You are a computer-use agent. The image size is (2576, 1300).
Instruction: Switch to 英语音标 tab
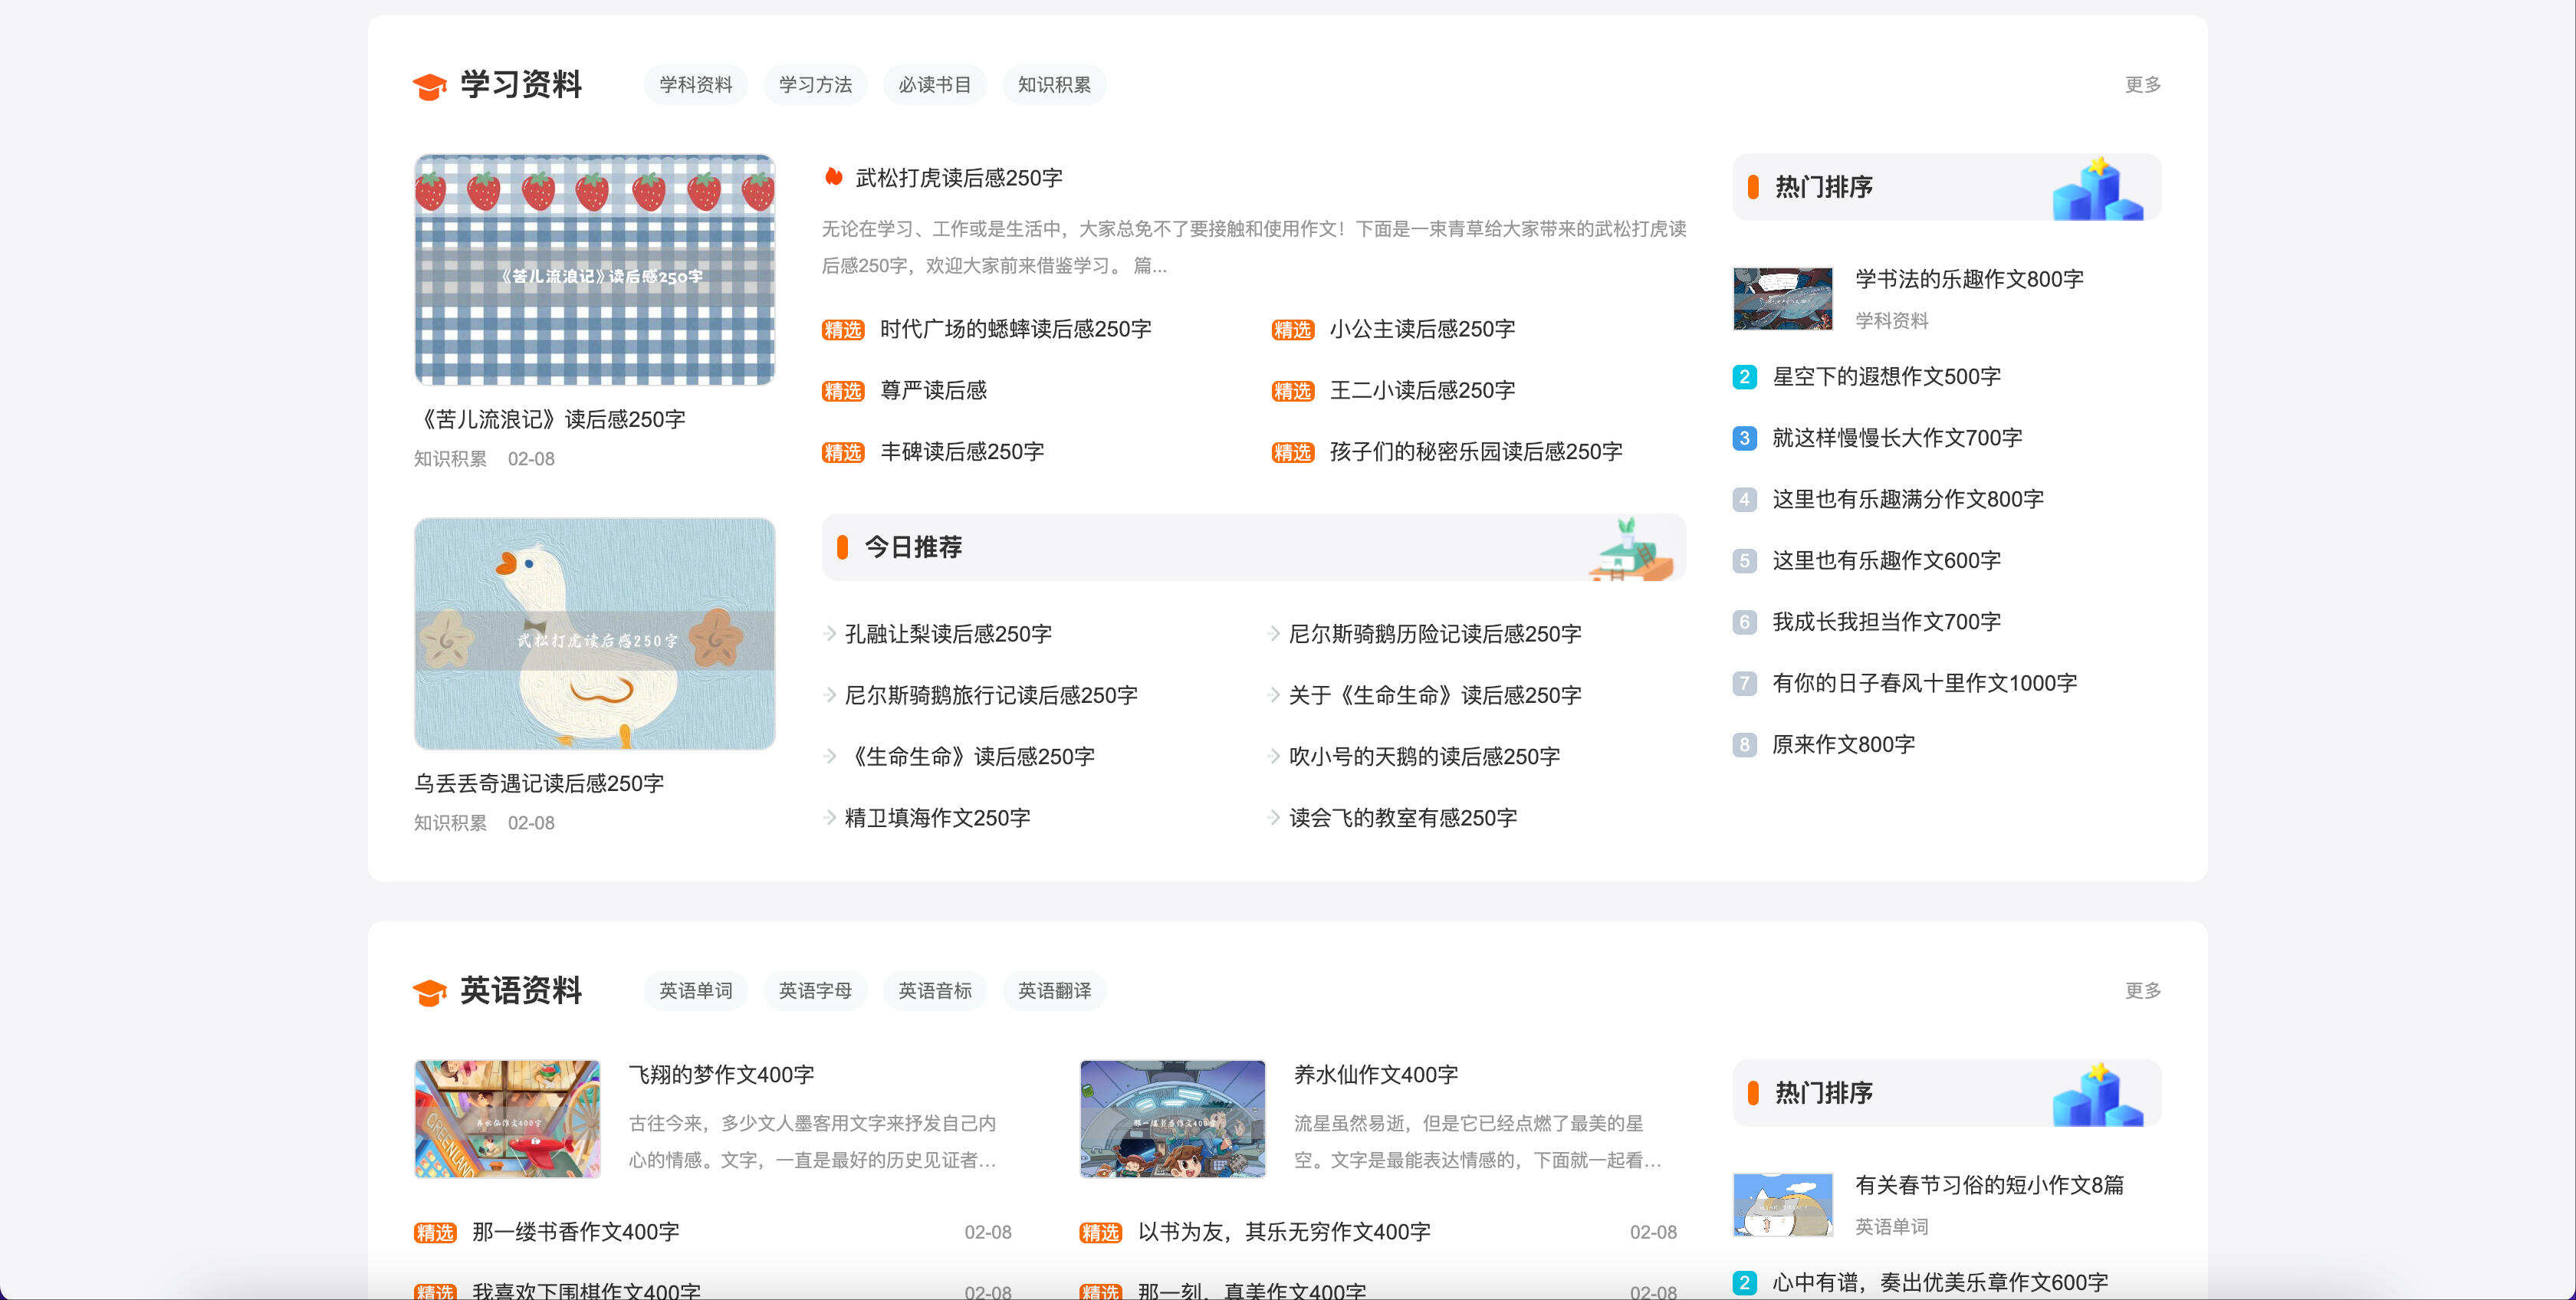[934, 990]
